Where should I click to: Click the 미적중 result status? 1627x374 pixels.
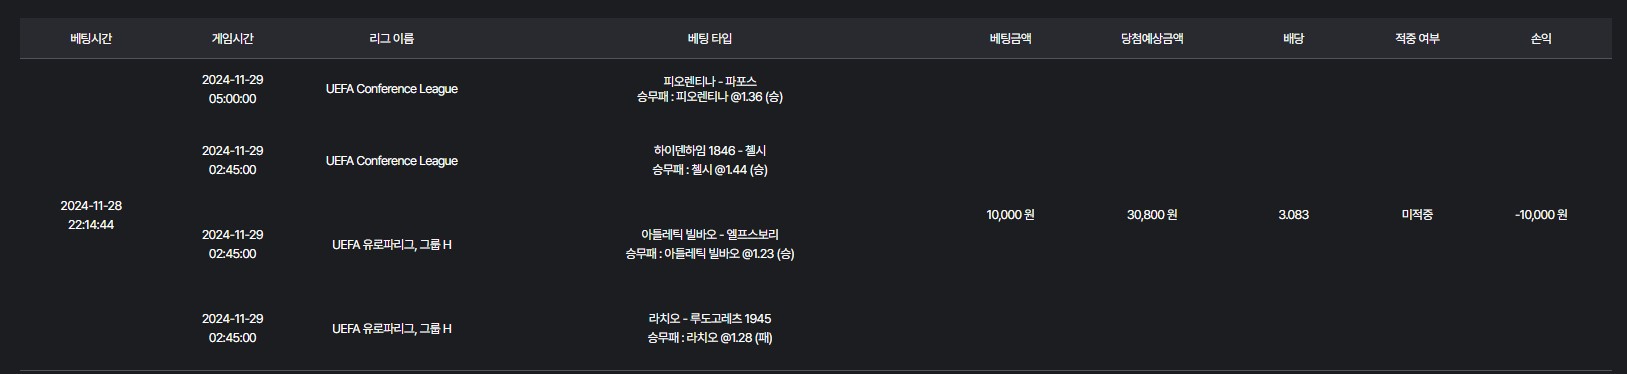1417,215
